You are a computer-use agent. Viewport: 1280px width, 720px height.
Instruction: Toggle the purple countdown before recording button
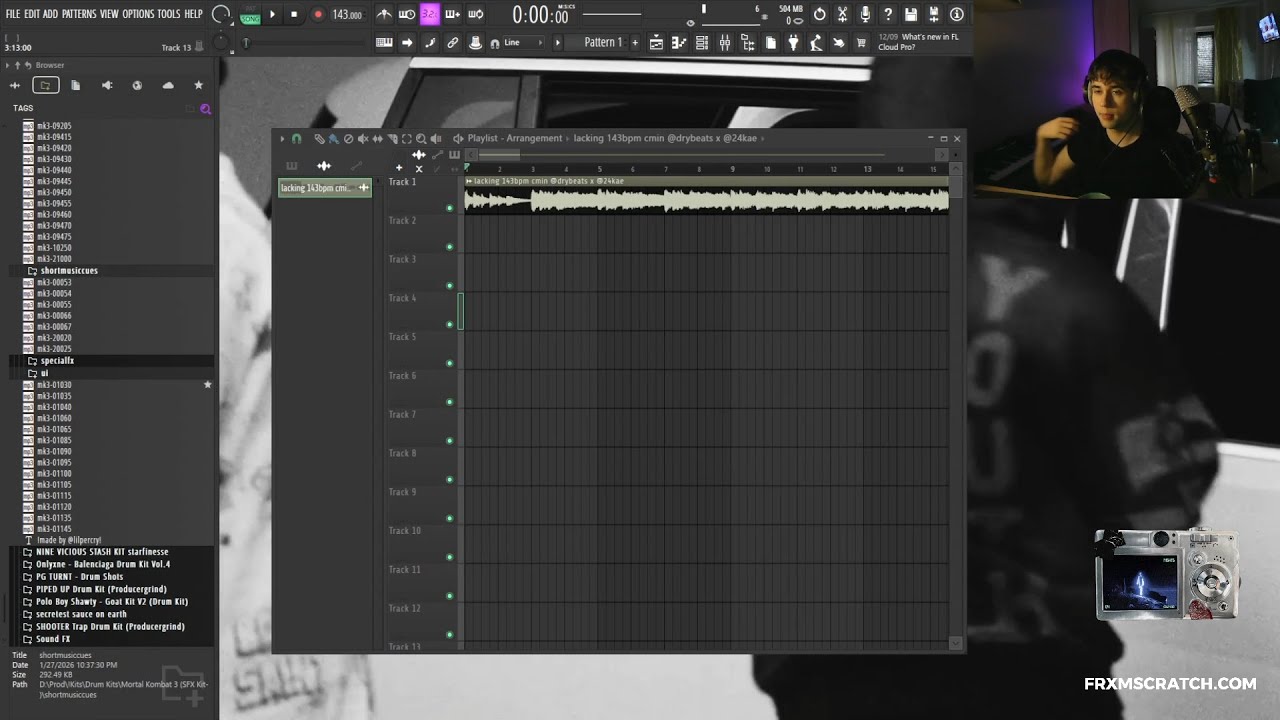point(430,14)
